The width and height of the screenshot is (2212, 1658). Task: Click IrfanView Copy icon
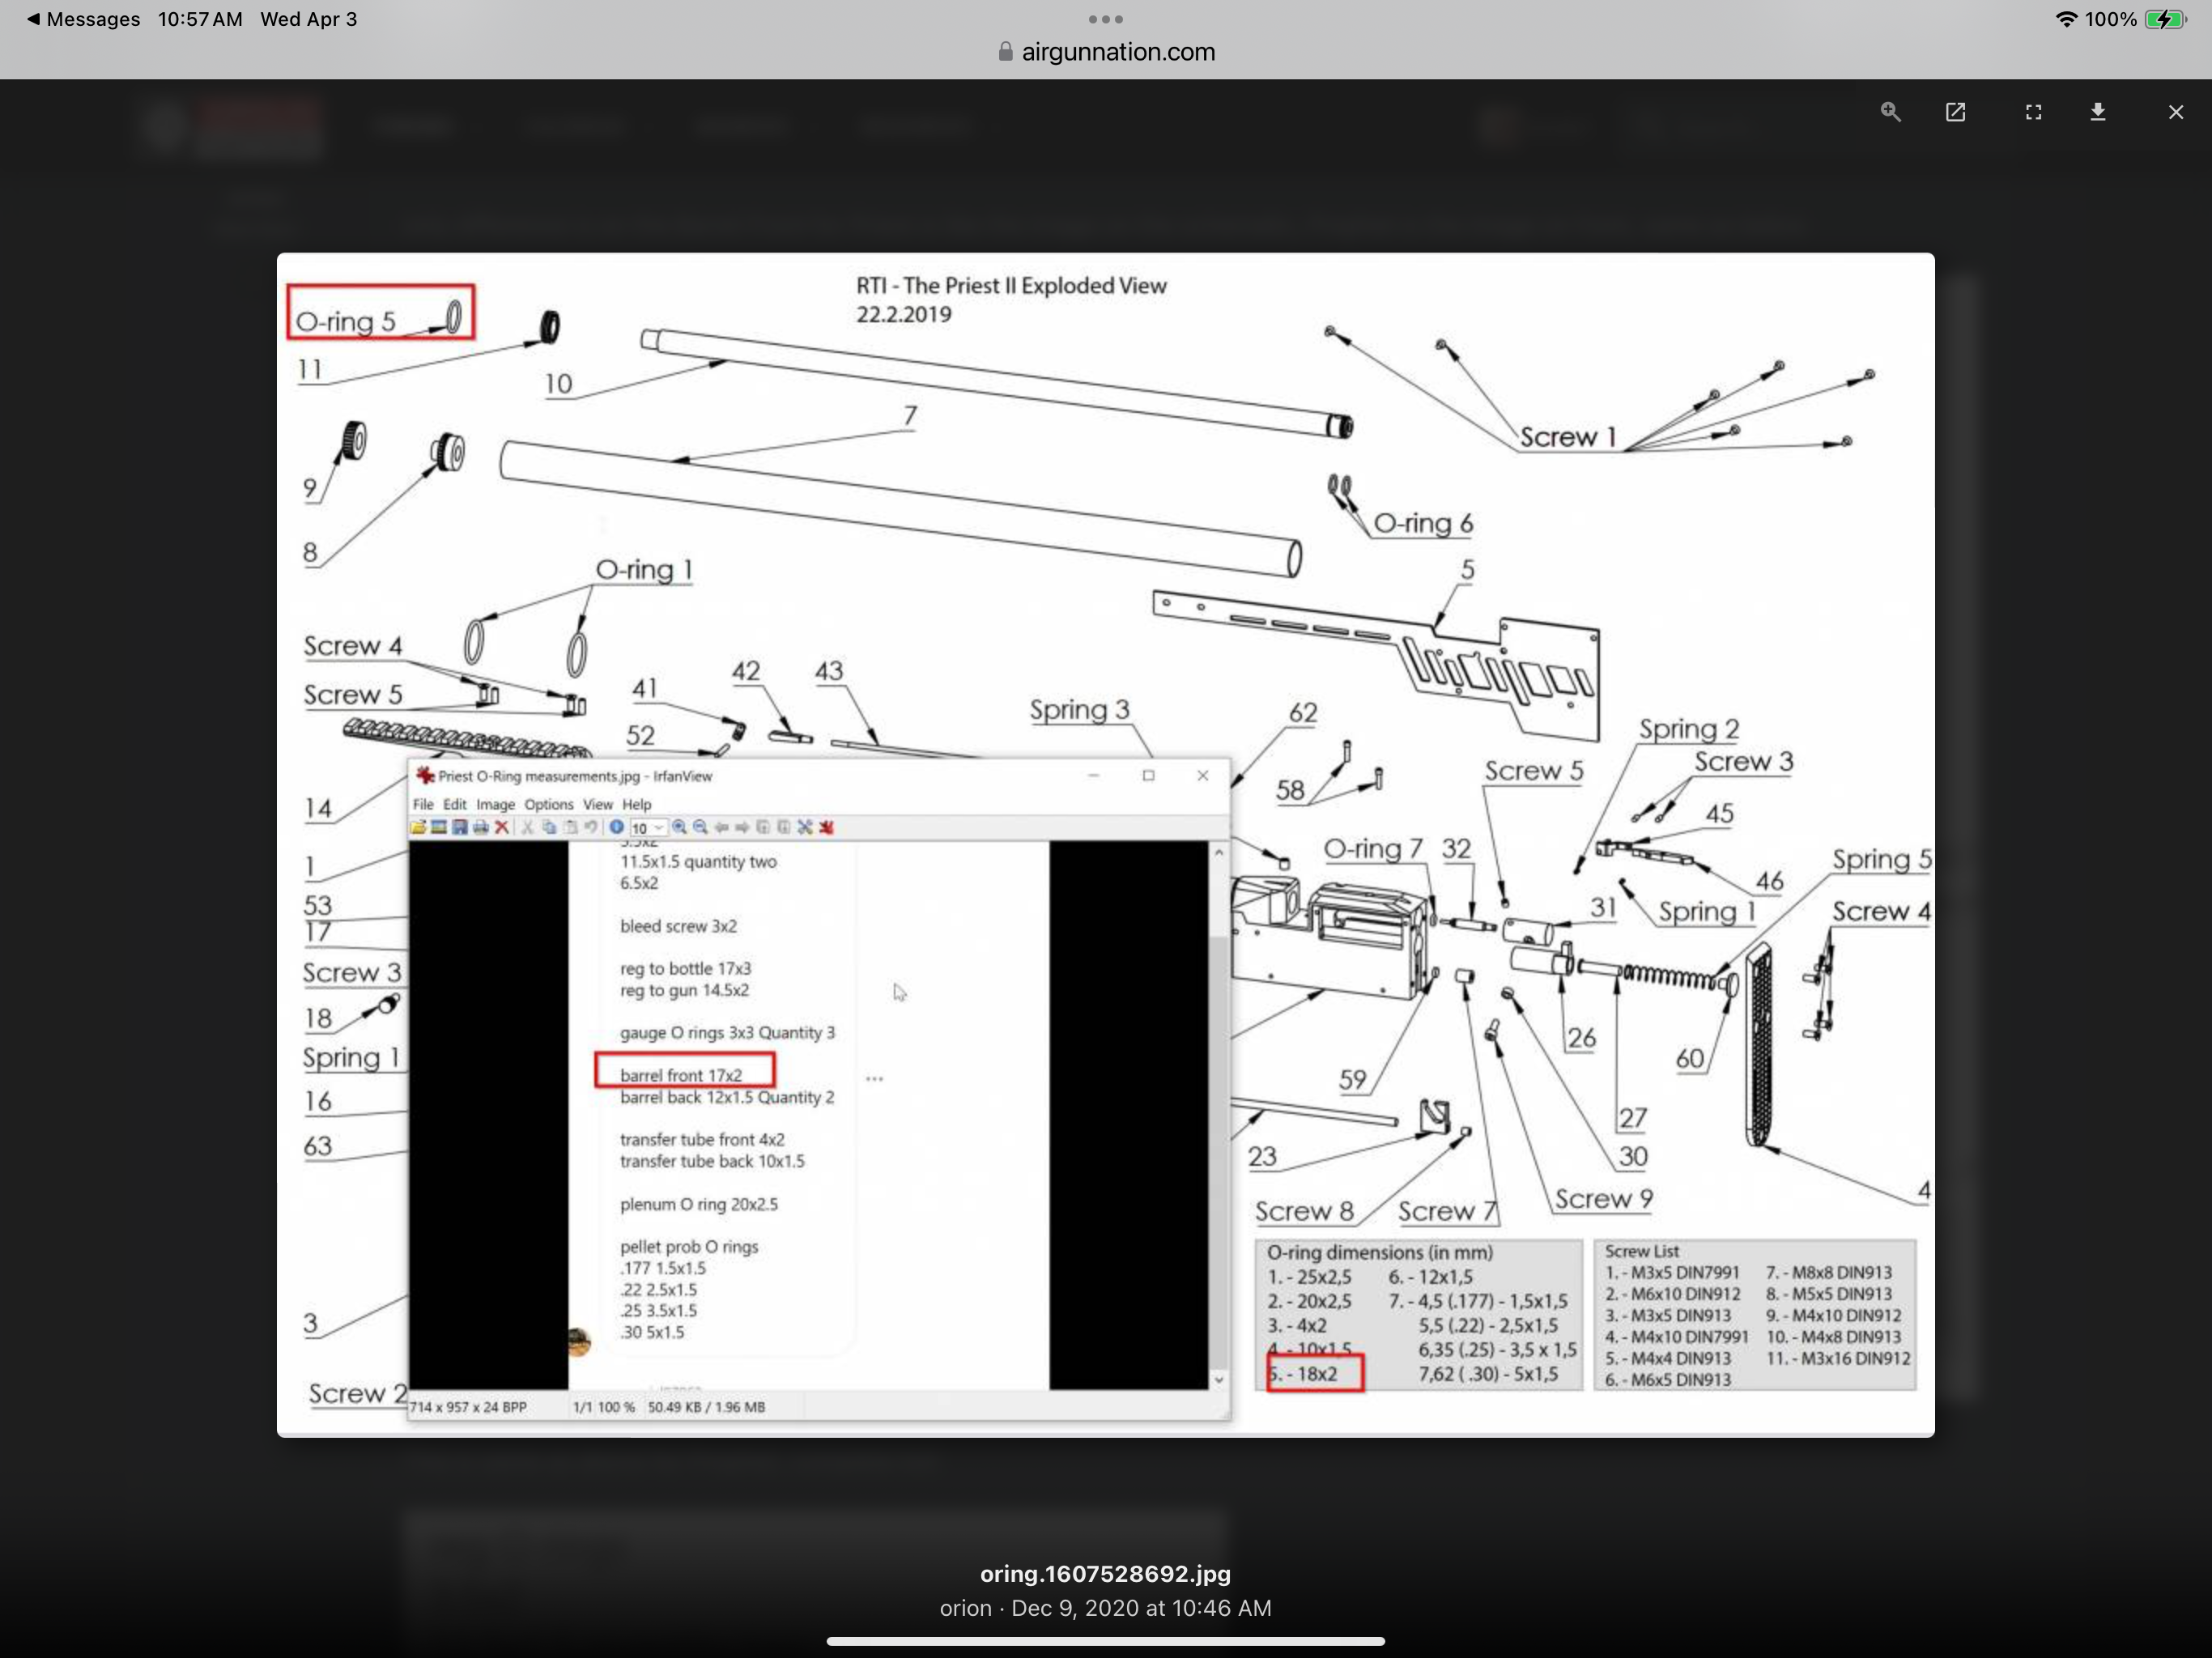[x=549, y=827]
